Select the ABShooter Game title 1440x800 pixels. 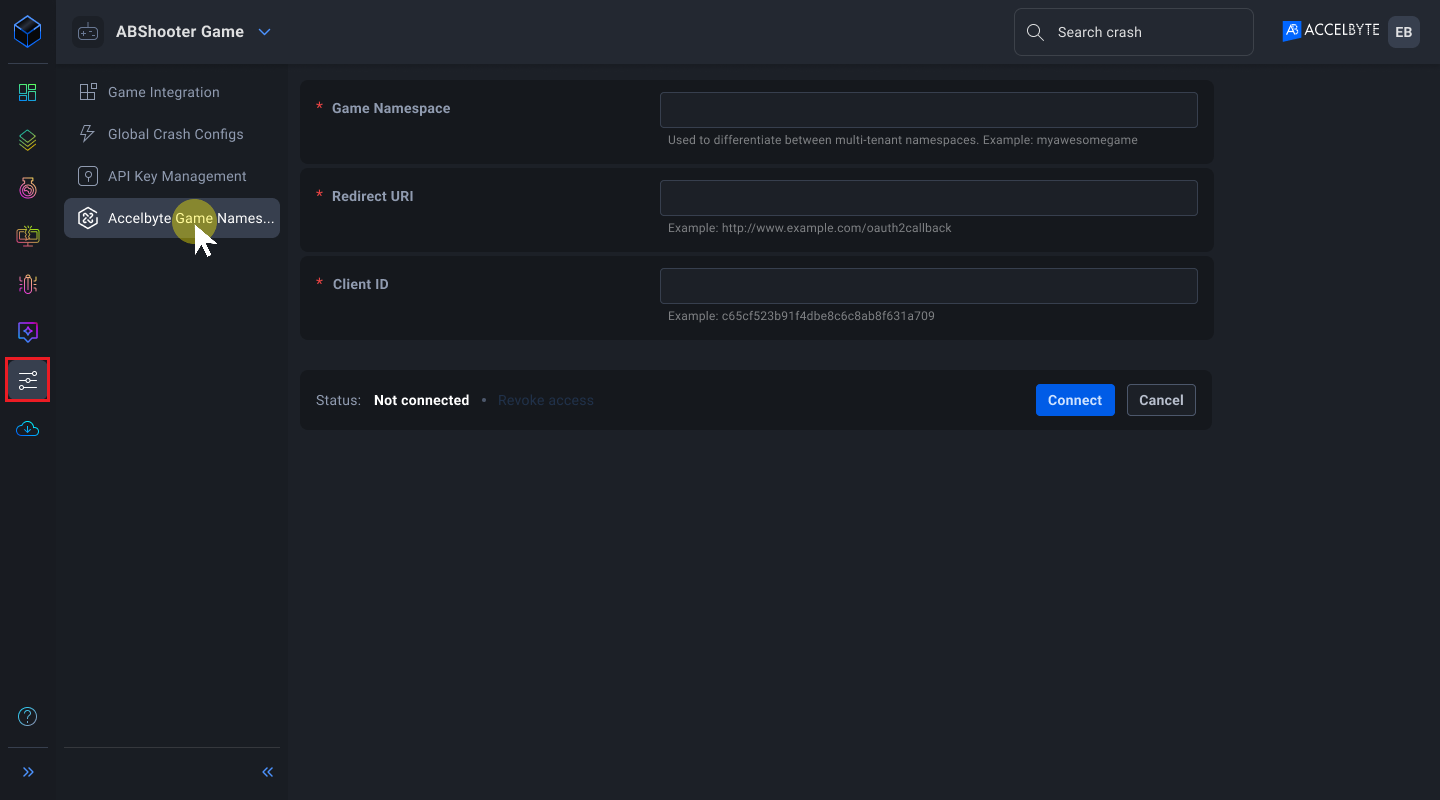tap(180, 32)
